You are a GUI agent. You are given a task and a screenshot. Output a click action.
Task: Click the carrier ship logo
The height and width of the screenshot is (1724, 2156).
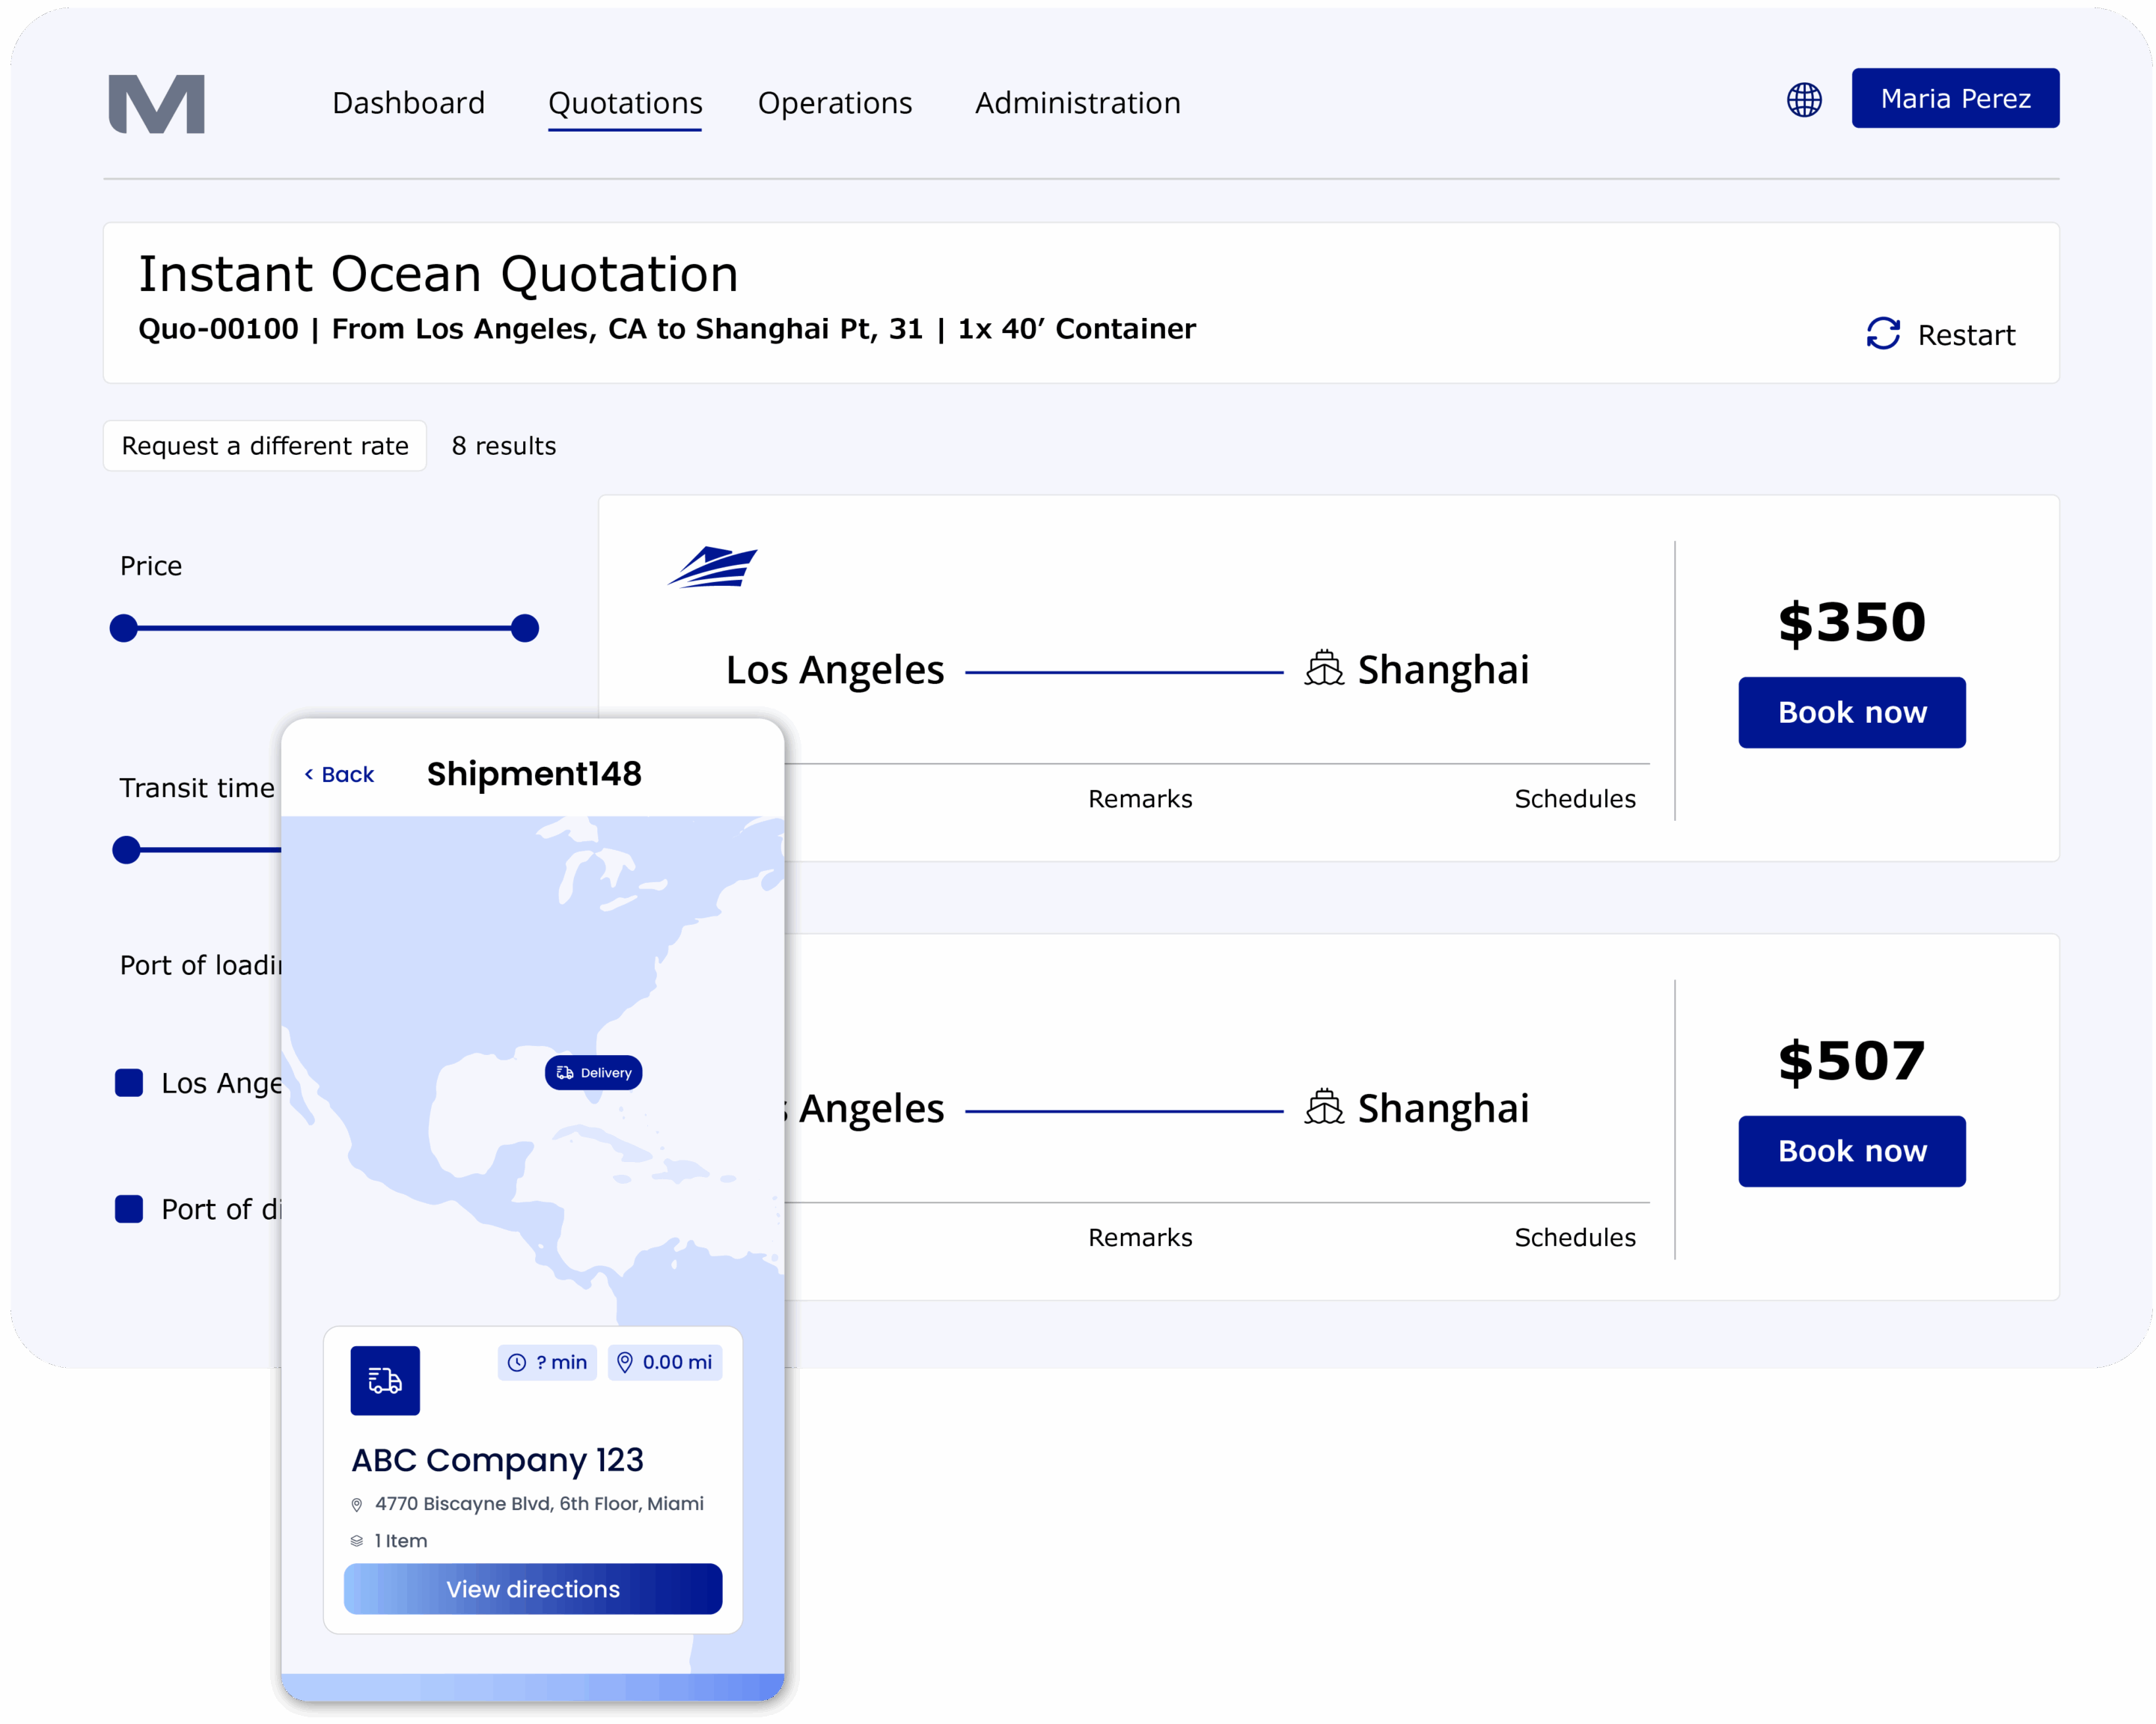(713, 568)
